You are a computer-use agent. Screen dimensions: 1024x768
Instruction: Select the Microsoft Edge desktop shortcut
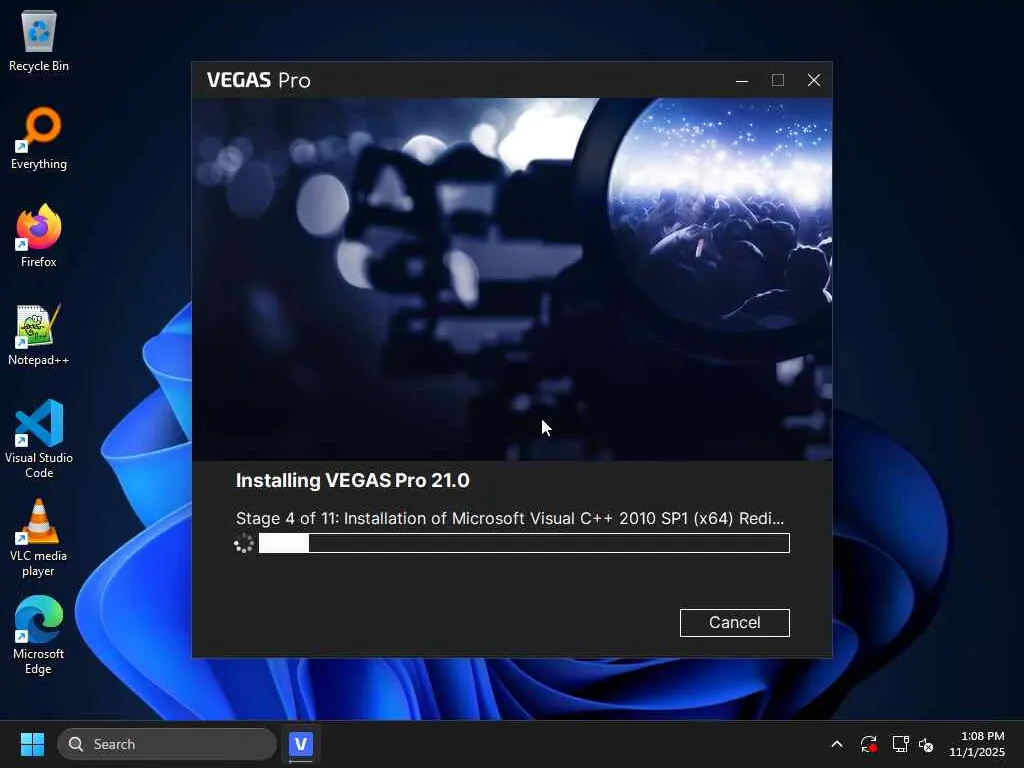coord(39,635)
